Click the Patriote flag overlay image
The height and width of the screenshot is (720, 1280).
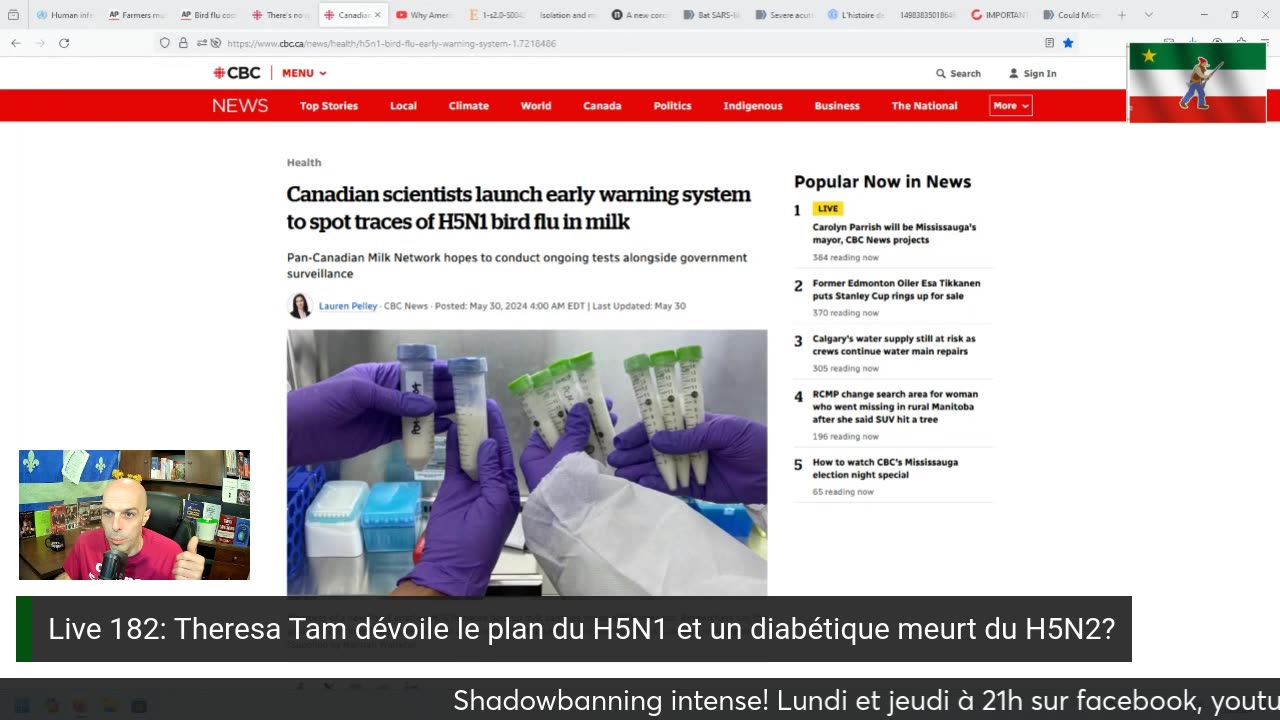[x=1197, y=83]
